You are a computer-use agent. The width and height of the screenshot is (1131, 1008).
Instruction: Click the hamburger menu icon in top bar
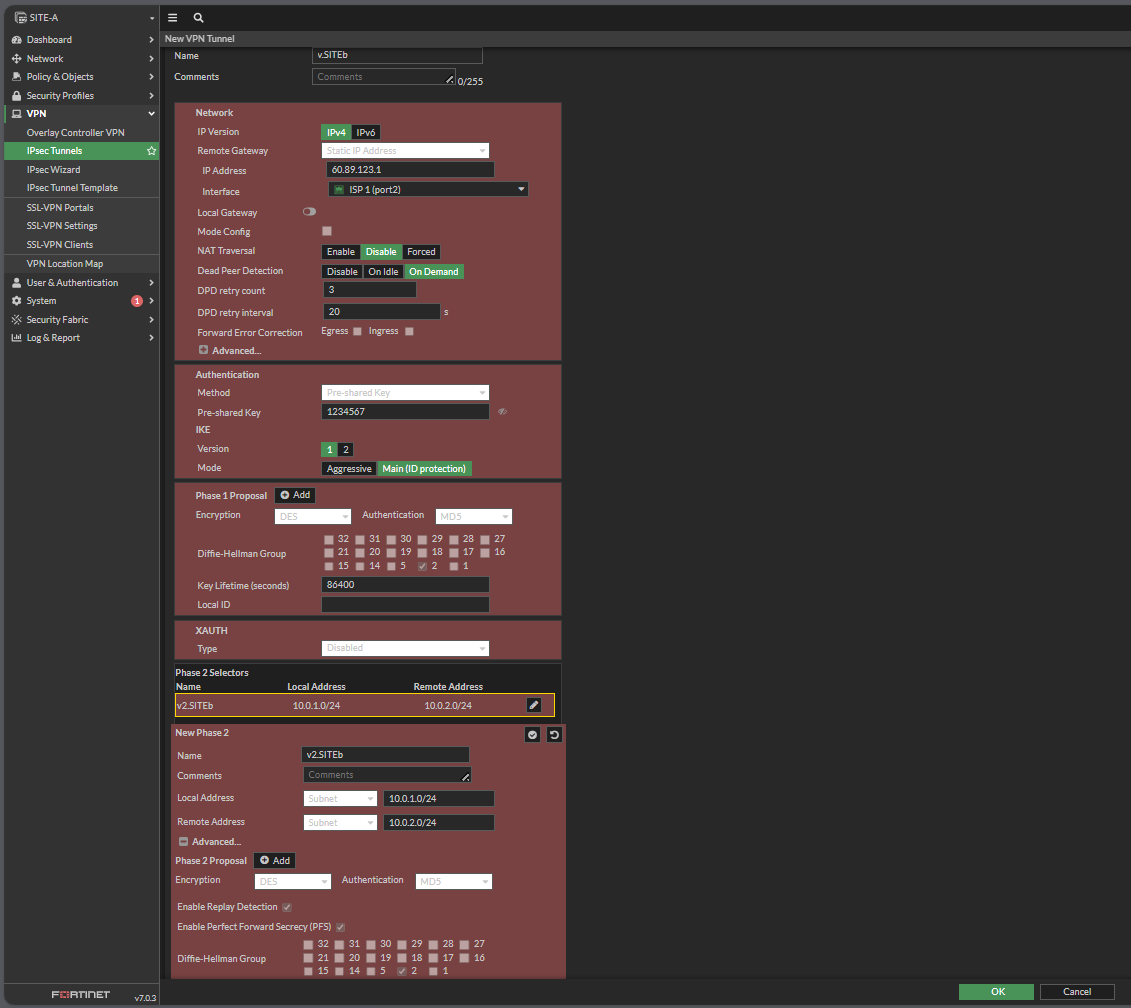pyautogui.click(x=173, y=18)
